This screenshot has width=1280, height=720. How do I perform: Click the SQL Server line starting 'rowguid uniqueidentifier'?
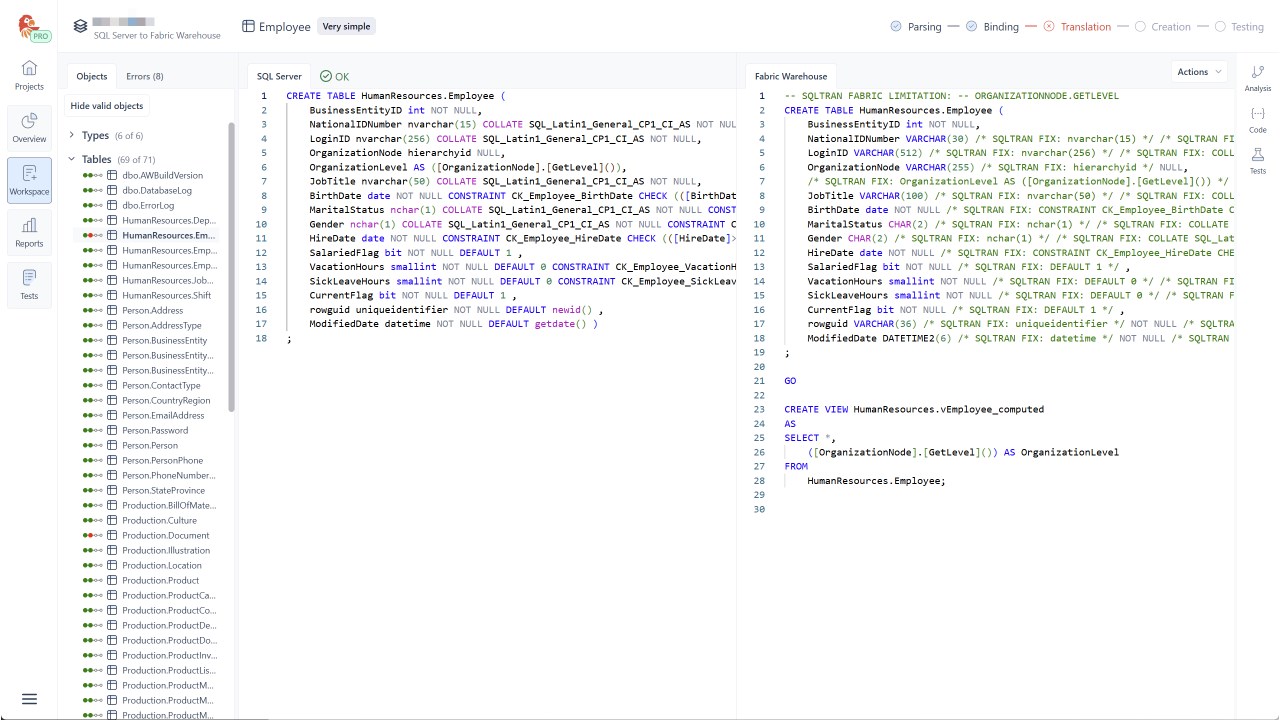pos(456,310)
